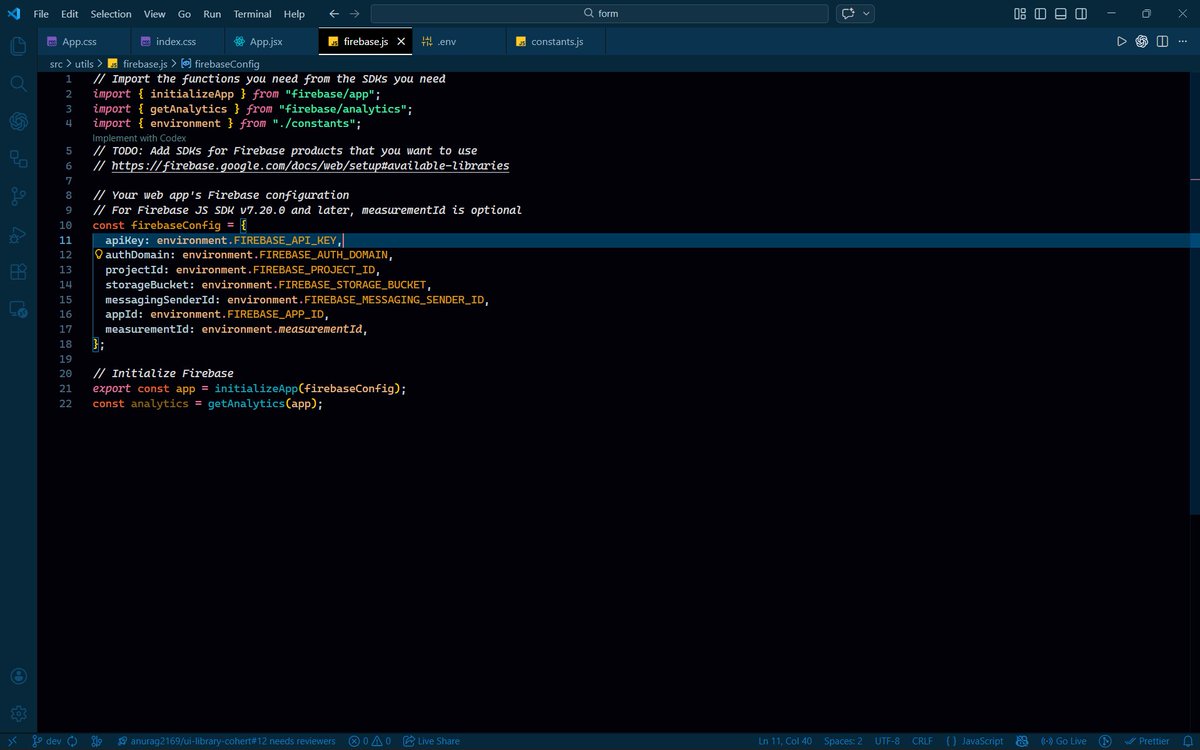
Task: Change indentation via Spaces: 2
Action: coord(843,741)
